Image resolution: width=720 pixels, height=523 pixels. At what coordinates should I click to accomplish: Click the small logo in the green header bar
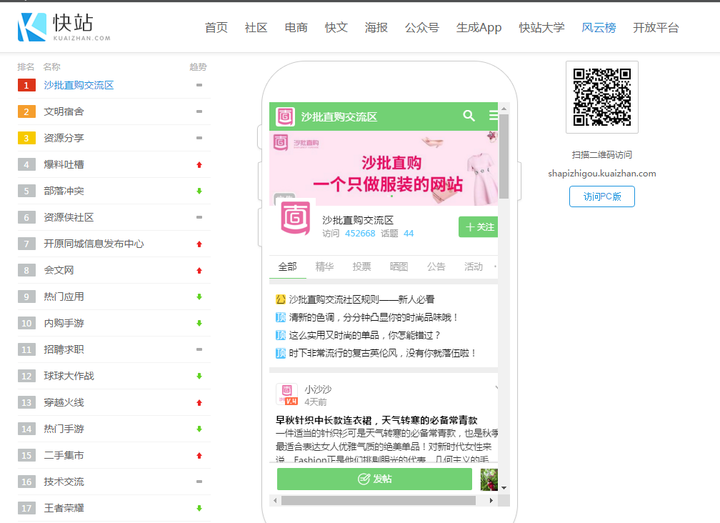pyautogui.click(x=285, y=116)
